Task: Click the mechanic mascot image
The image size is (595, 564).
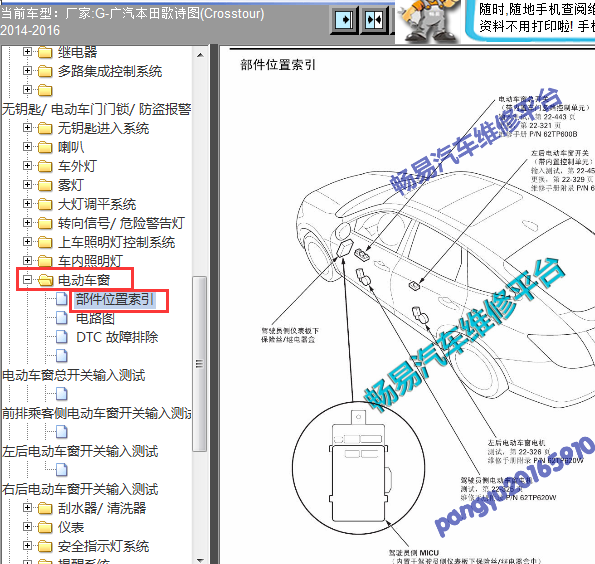Action: pos(429,21)
